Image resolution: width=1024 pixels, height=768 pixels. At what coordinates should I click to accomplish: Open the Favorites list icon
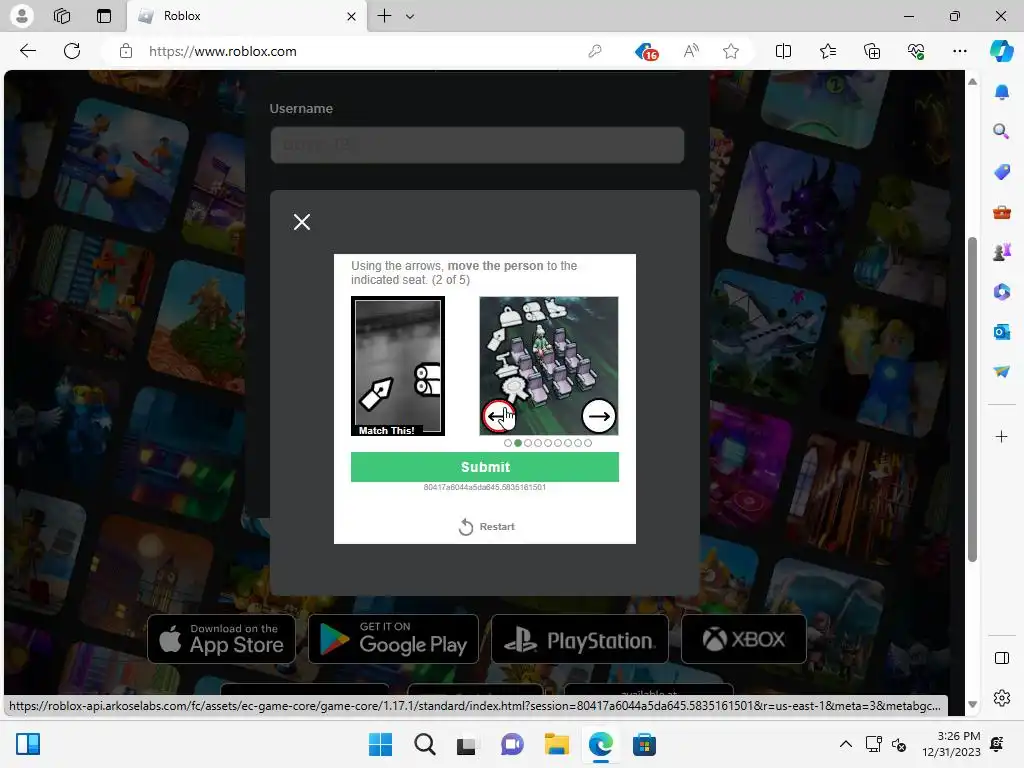pos(827,51)
